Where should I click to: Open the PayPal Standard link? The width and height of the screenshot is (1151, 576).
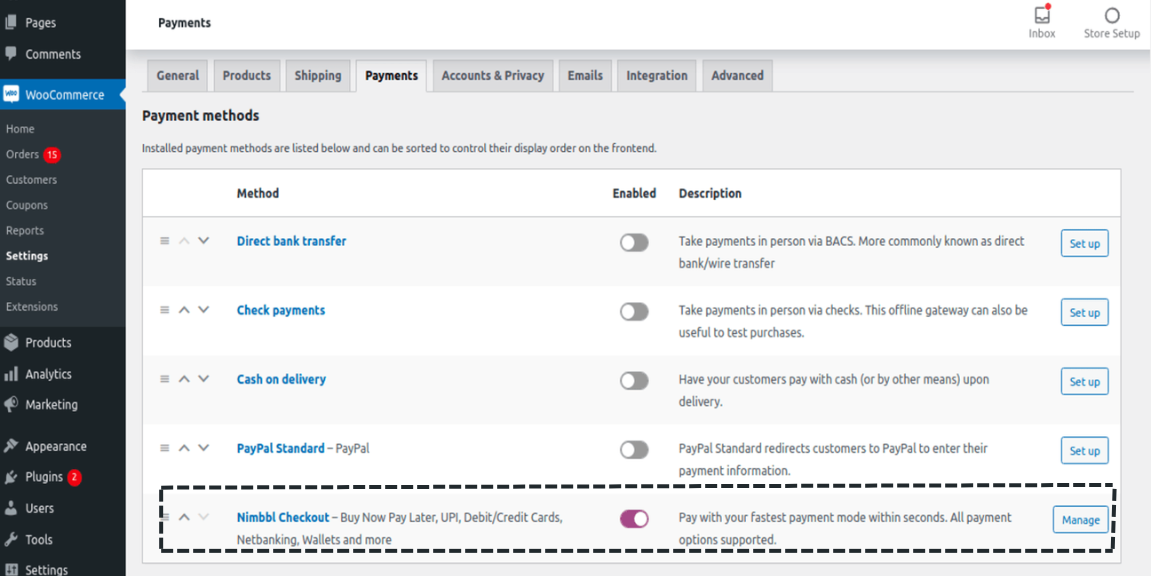pyautogui.click(x=280, y=448)
